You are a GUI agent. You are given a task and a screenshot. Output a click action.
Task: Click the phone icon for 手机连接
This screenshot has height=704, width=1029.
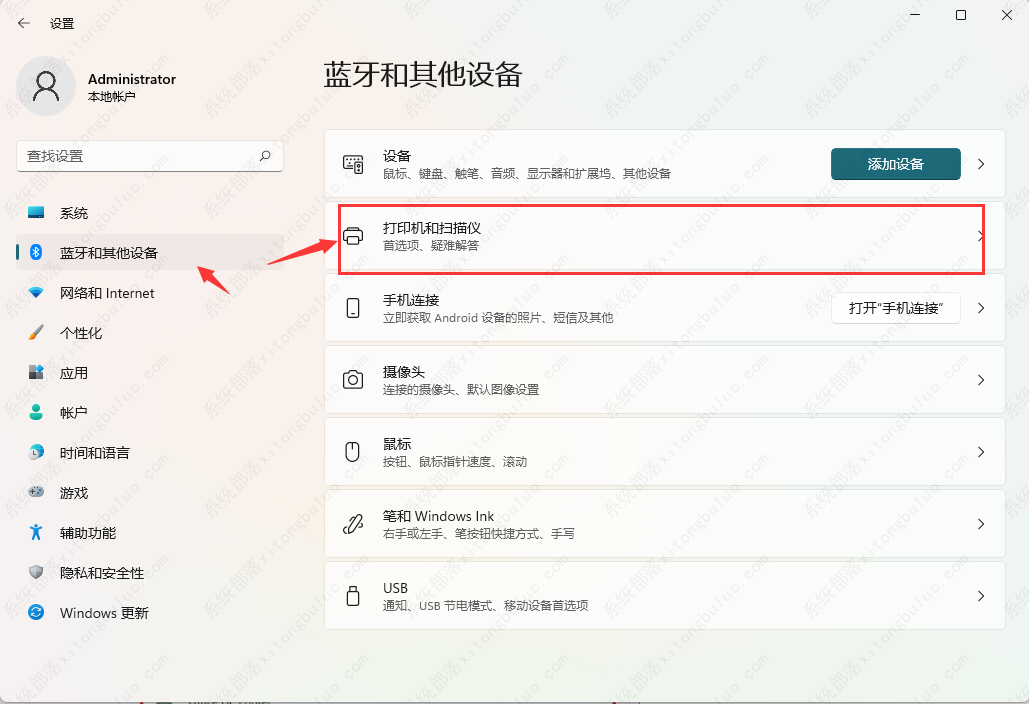coord(353,308)
